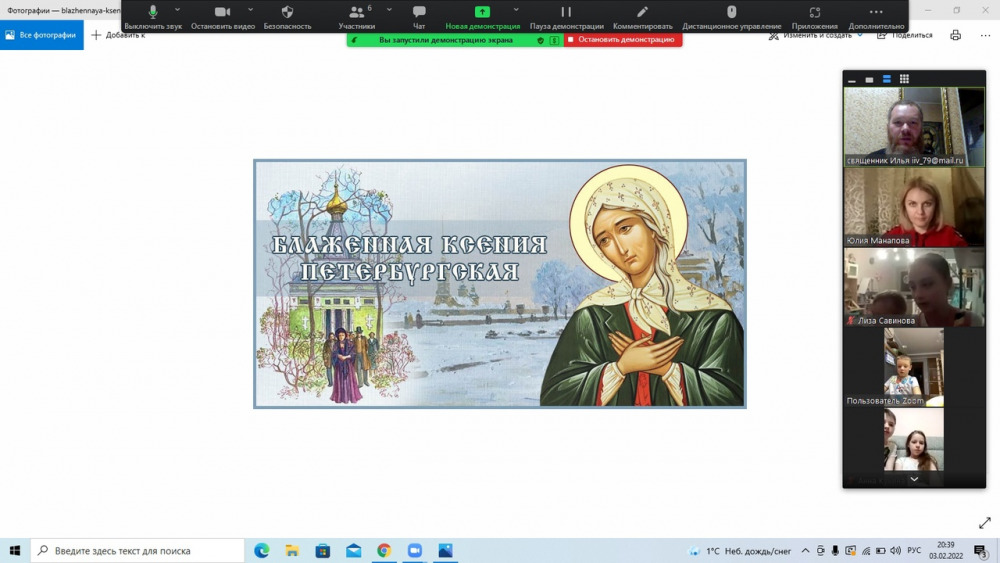This screenshot has height=563, width=1000.
Task: Switch video panel to grid view
Action: tap(904, 79)
